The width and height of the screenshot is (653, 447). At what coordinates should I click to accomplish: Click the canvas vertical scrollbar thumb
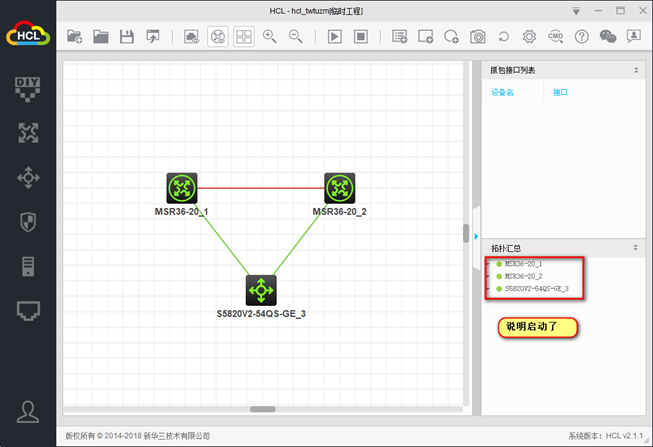click(466, 234)
